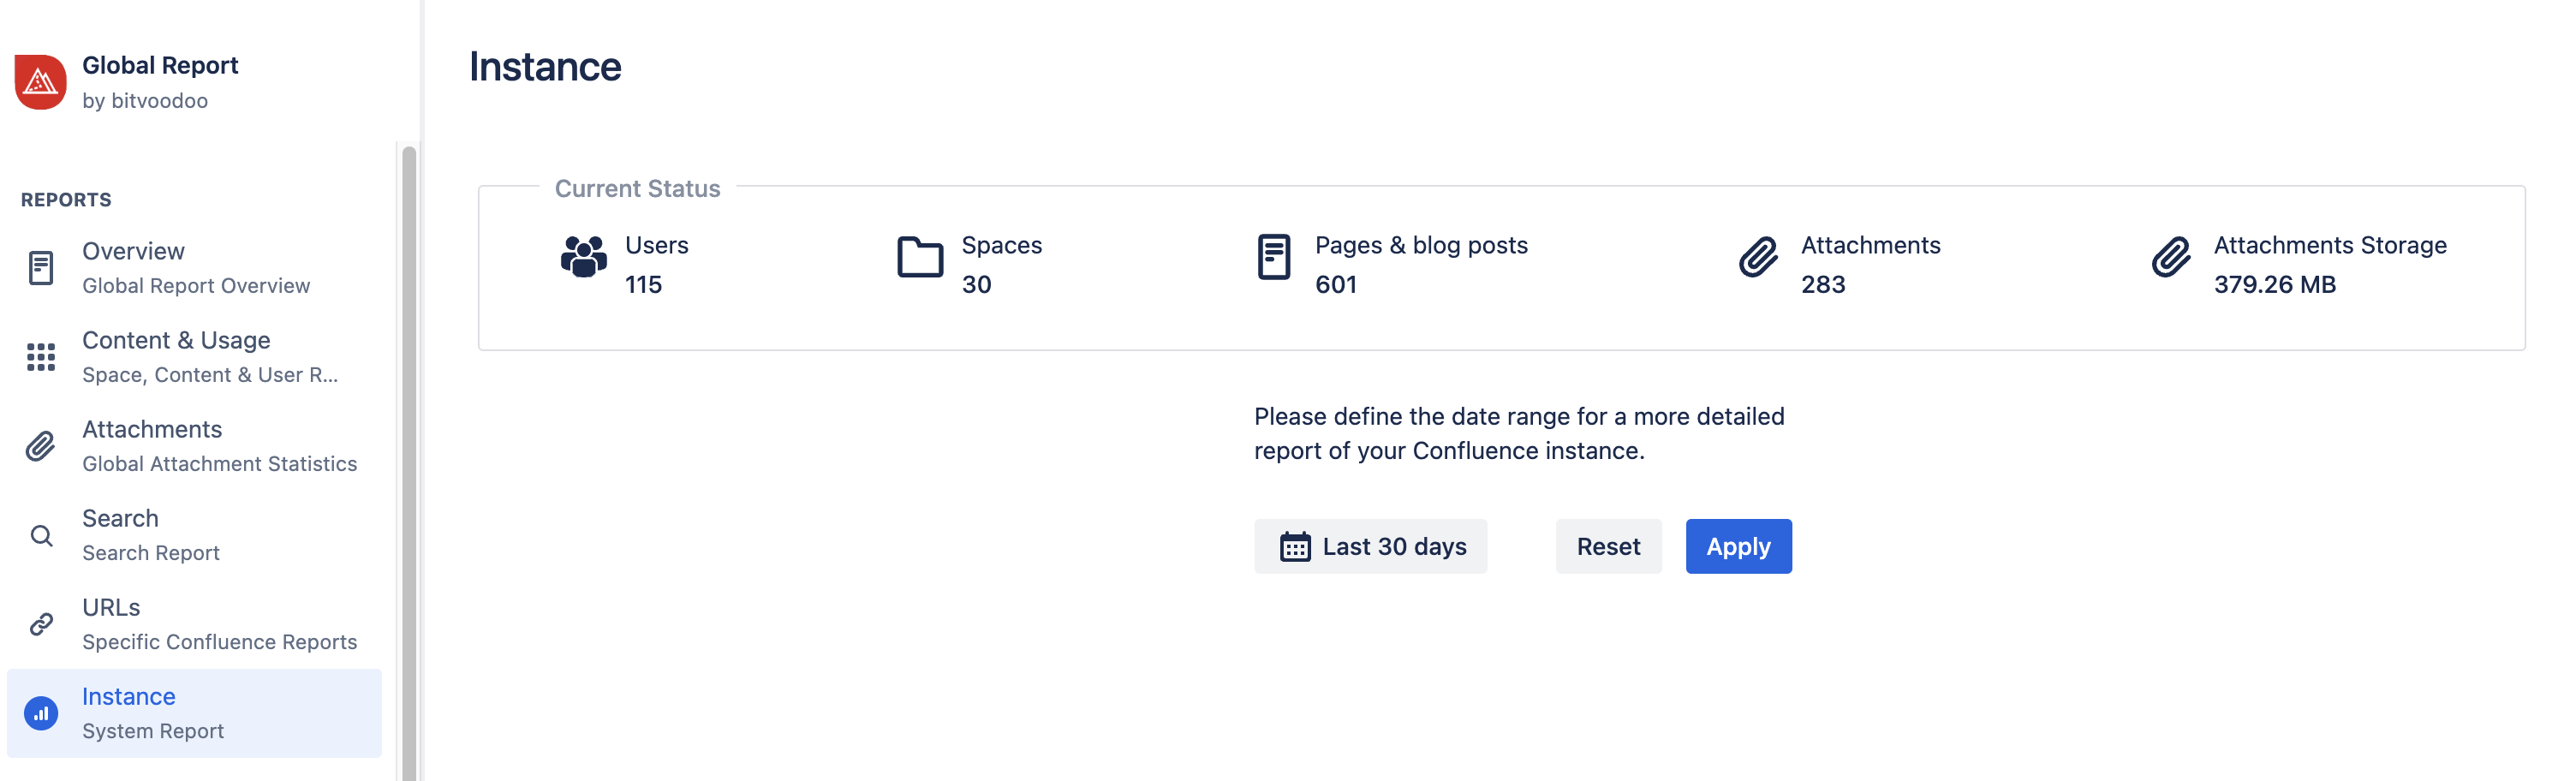Click the Search magnifying glass icon
The width and height of the screenshot is (2576, 781).
point(41,536)
